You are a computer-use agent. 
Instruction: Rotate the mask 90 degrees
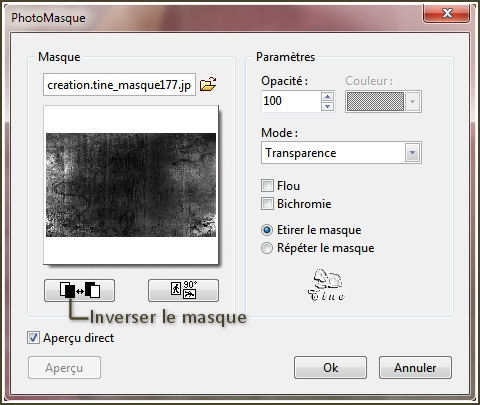[183, 290]
